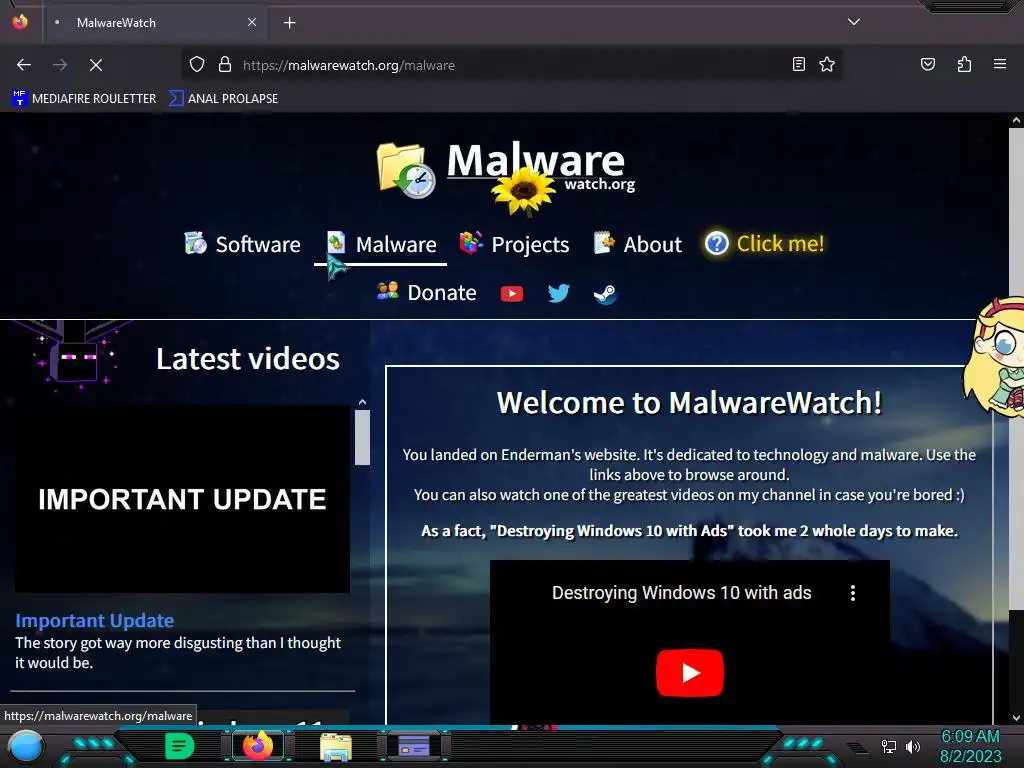The image size is (1024, 768).
Task: Click page scrollbar down arrow
Action: pos(1016,718)
